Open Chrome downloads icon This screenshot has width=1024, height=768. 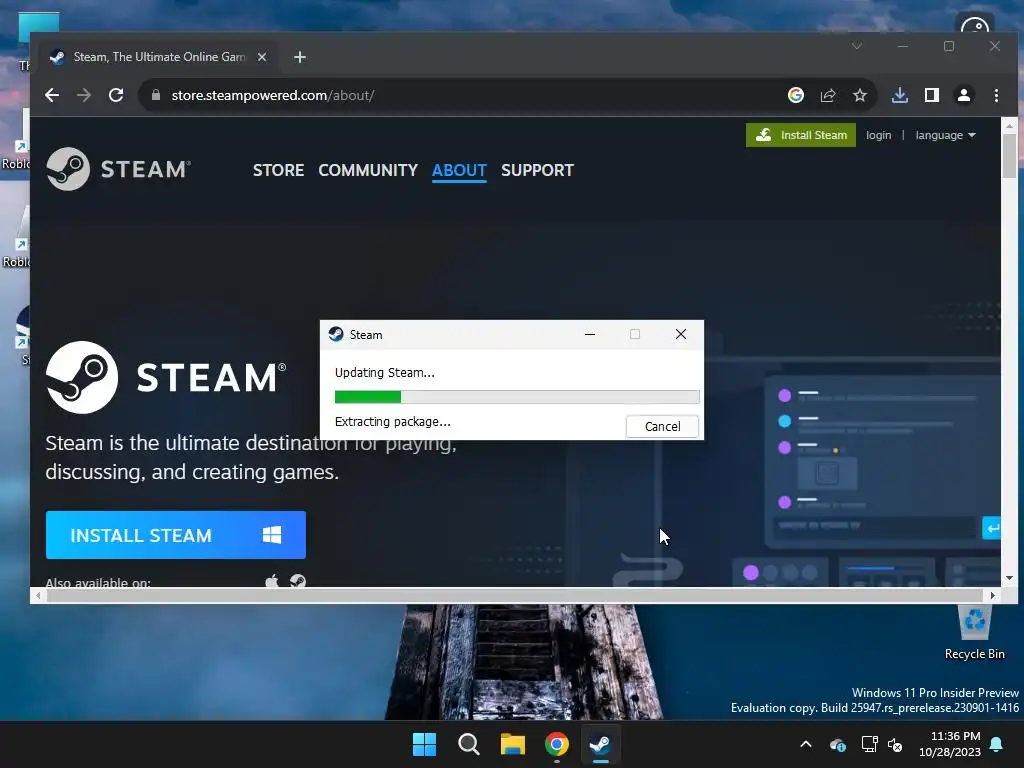coord(900,95)
